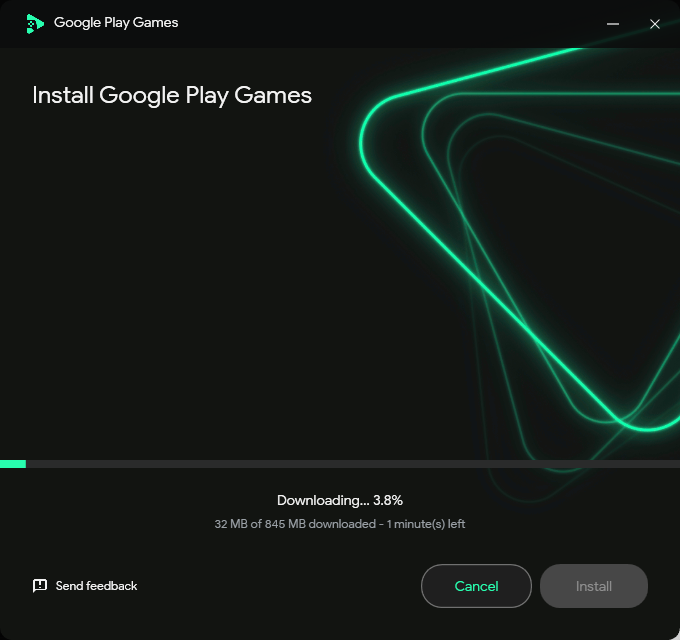Click the empty title bar area left of minimize
Viewport: 680px width, 640px height.
click(400, 24)
